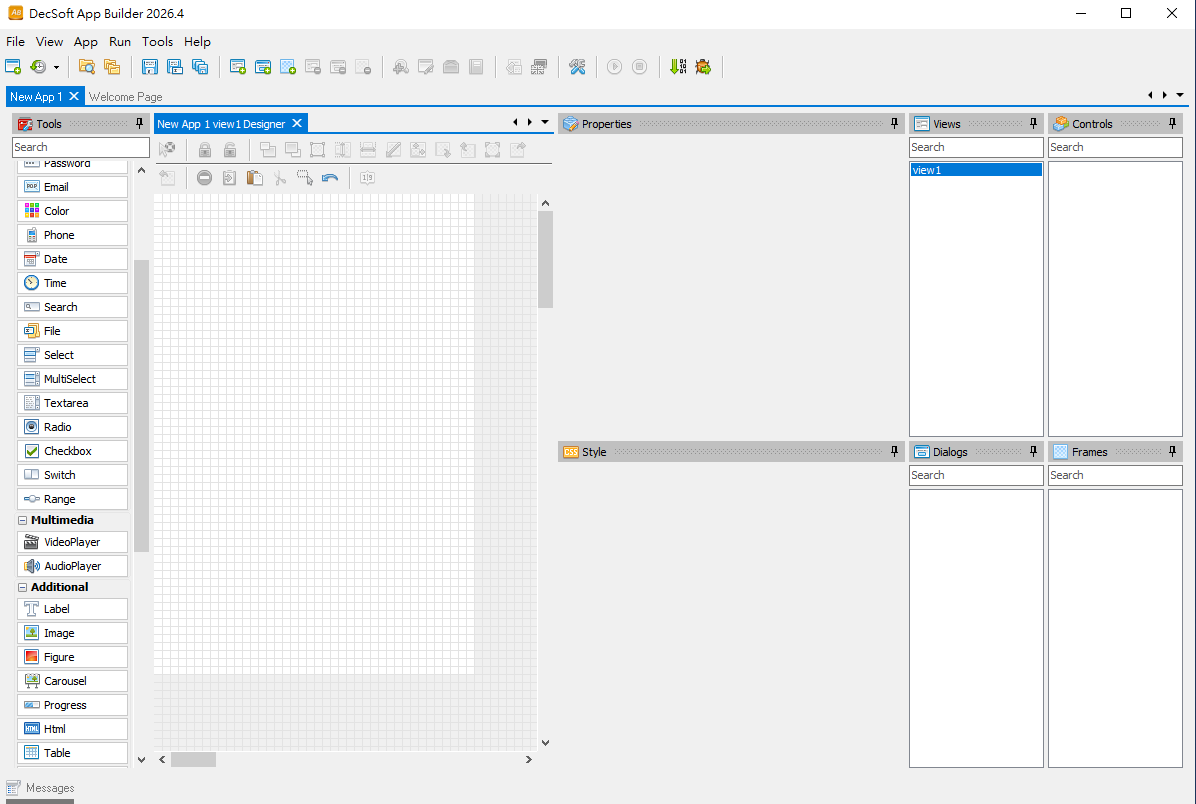Click the scissors cut icon in designer toolbar
Viewport: 1196px width, 804px height.
coord(280,178)
